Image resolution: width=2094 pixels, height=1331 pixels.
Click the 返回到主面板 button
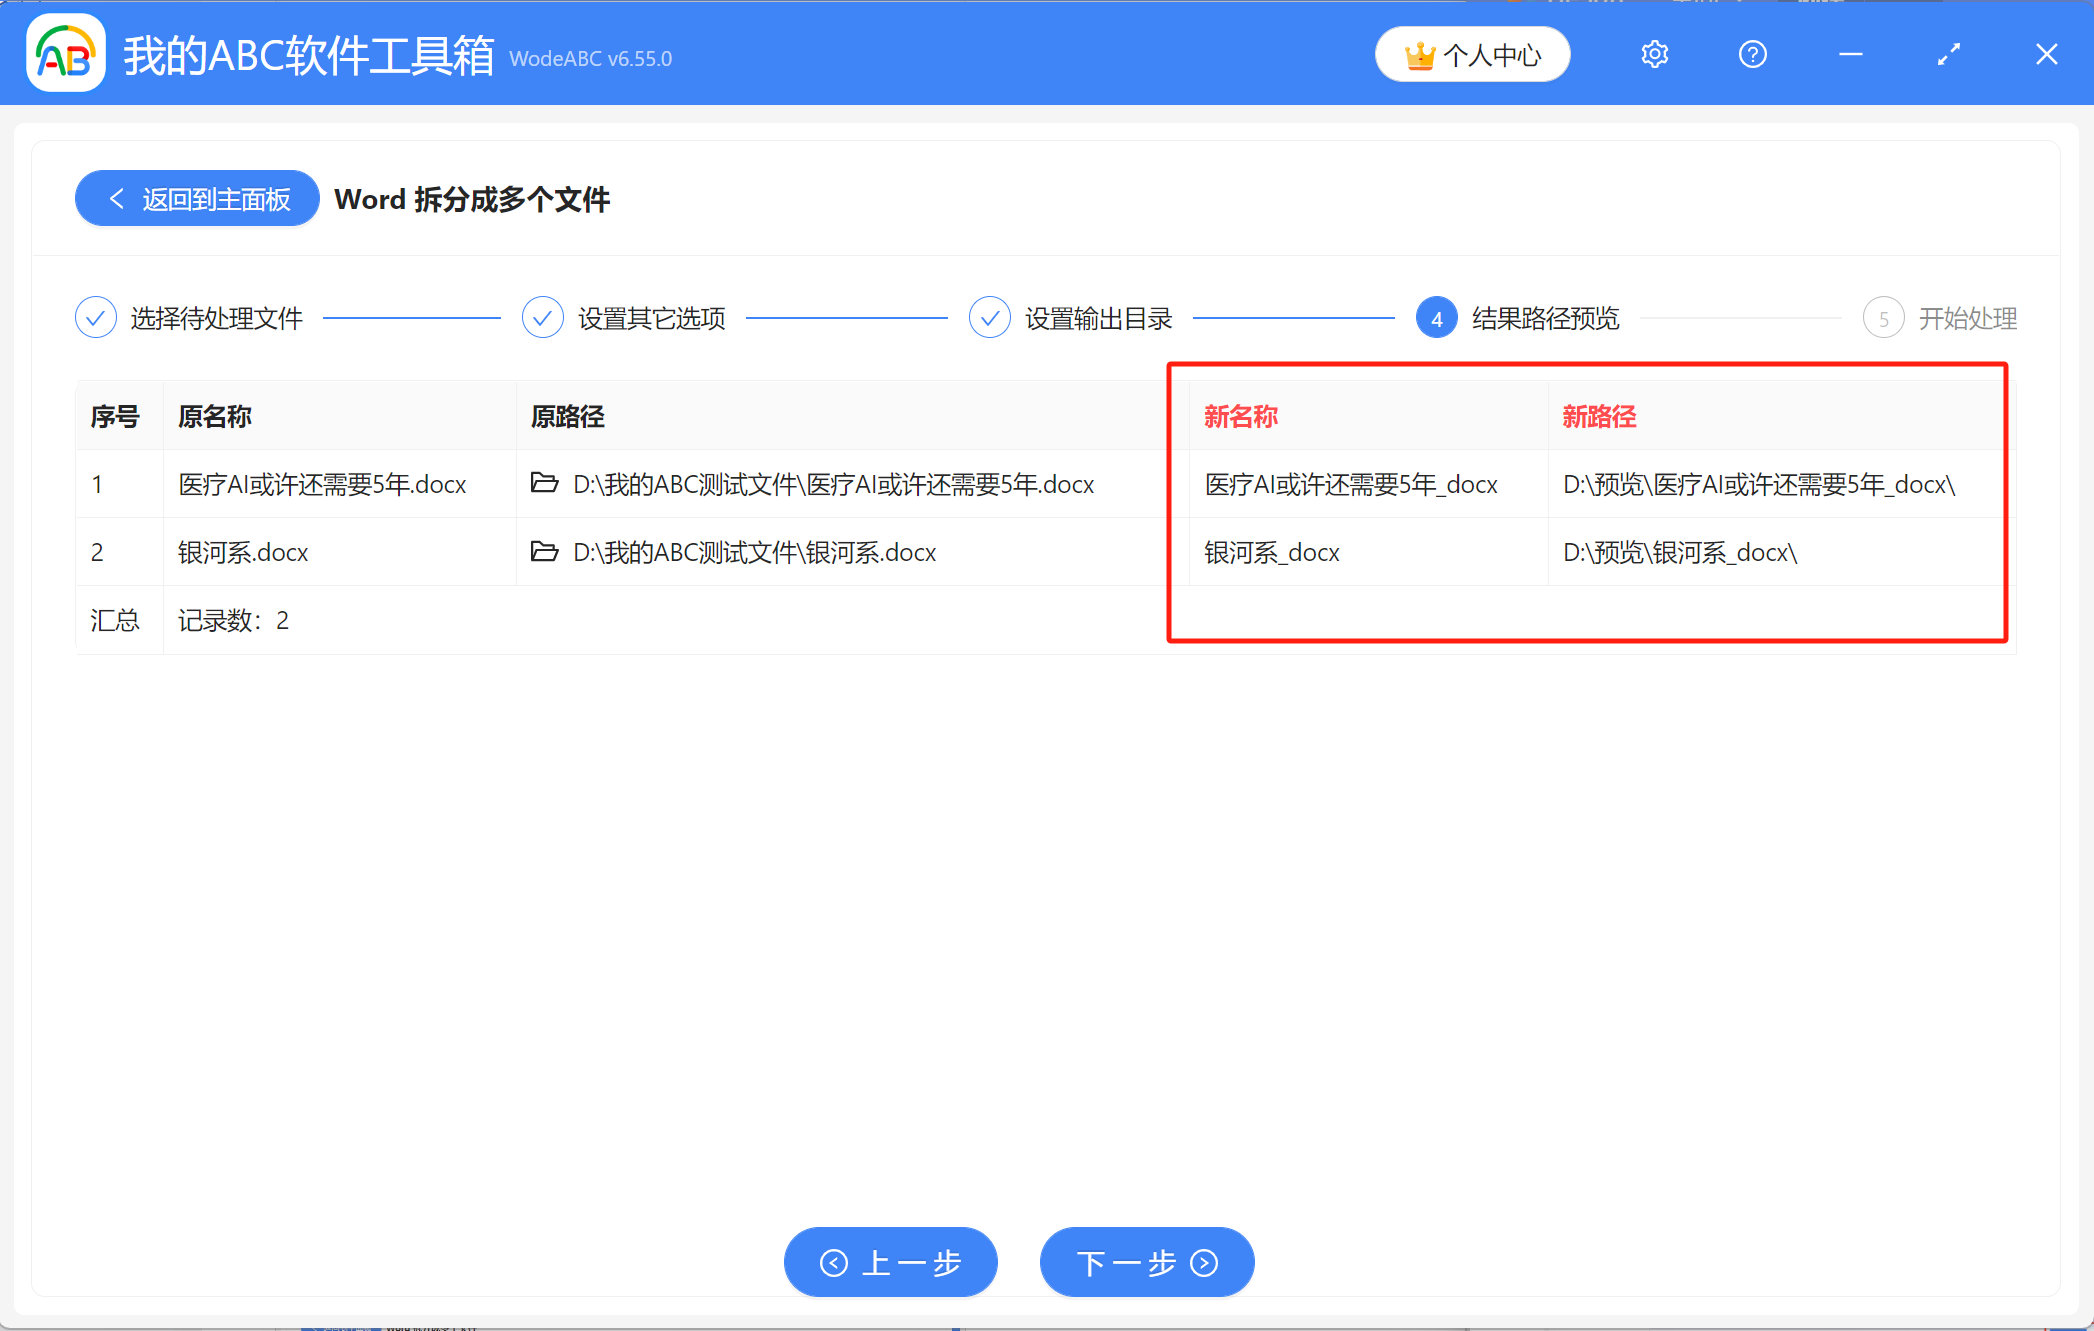[196, 198]
